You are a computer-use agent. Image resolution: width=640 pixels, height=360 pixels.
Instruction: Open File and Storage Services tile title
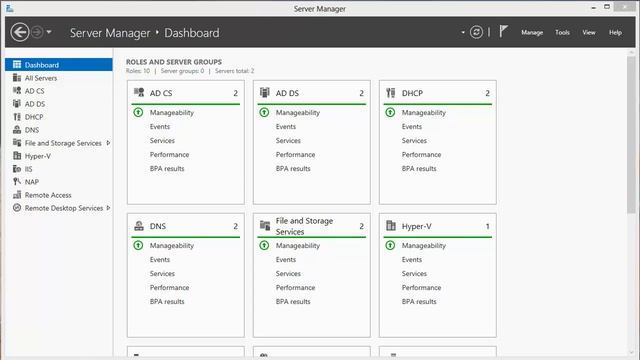point(304,226)
